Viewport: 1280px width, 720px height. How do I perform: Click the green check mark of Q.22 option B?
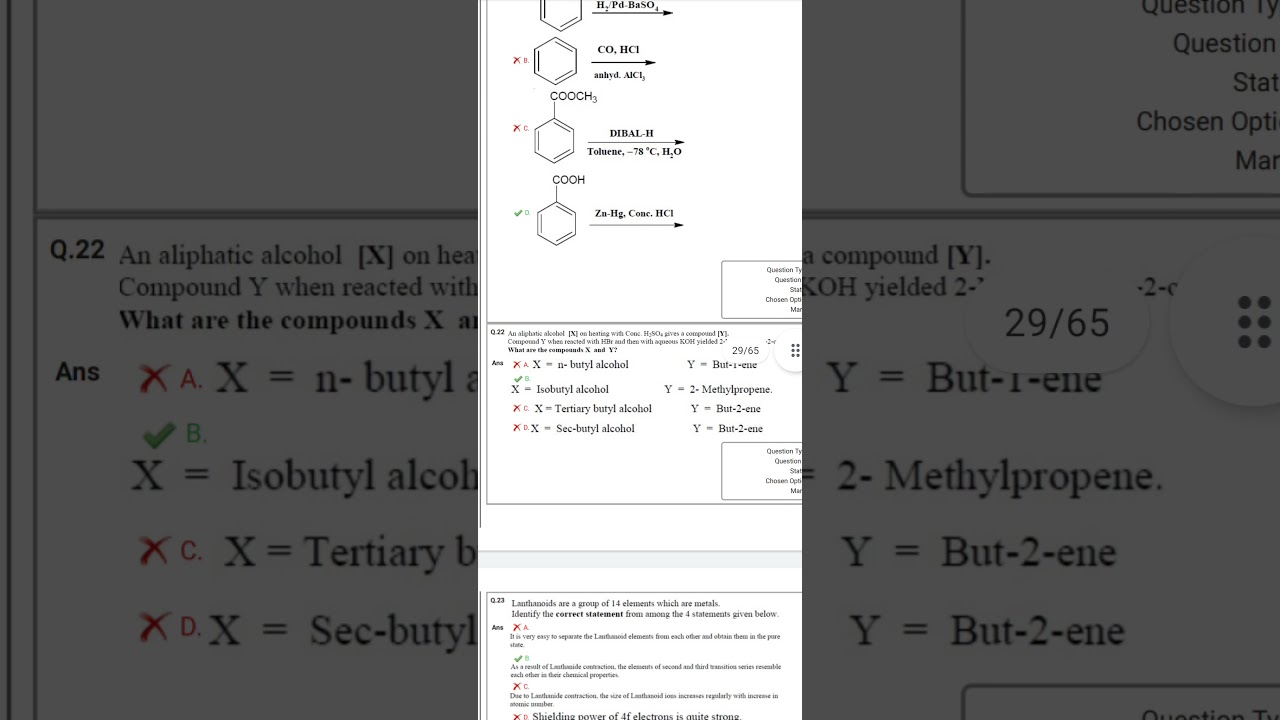(518, 379)
